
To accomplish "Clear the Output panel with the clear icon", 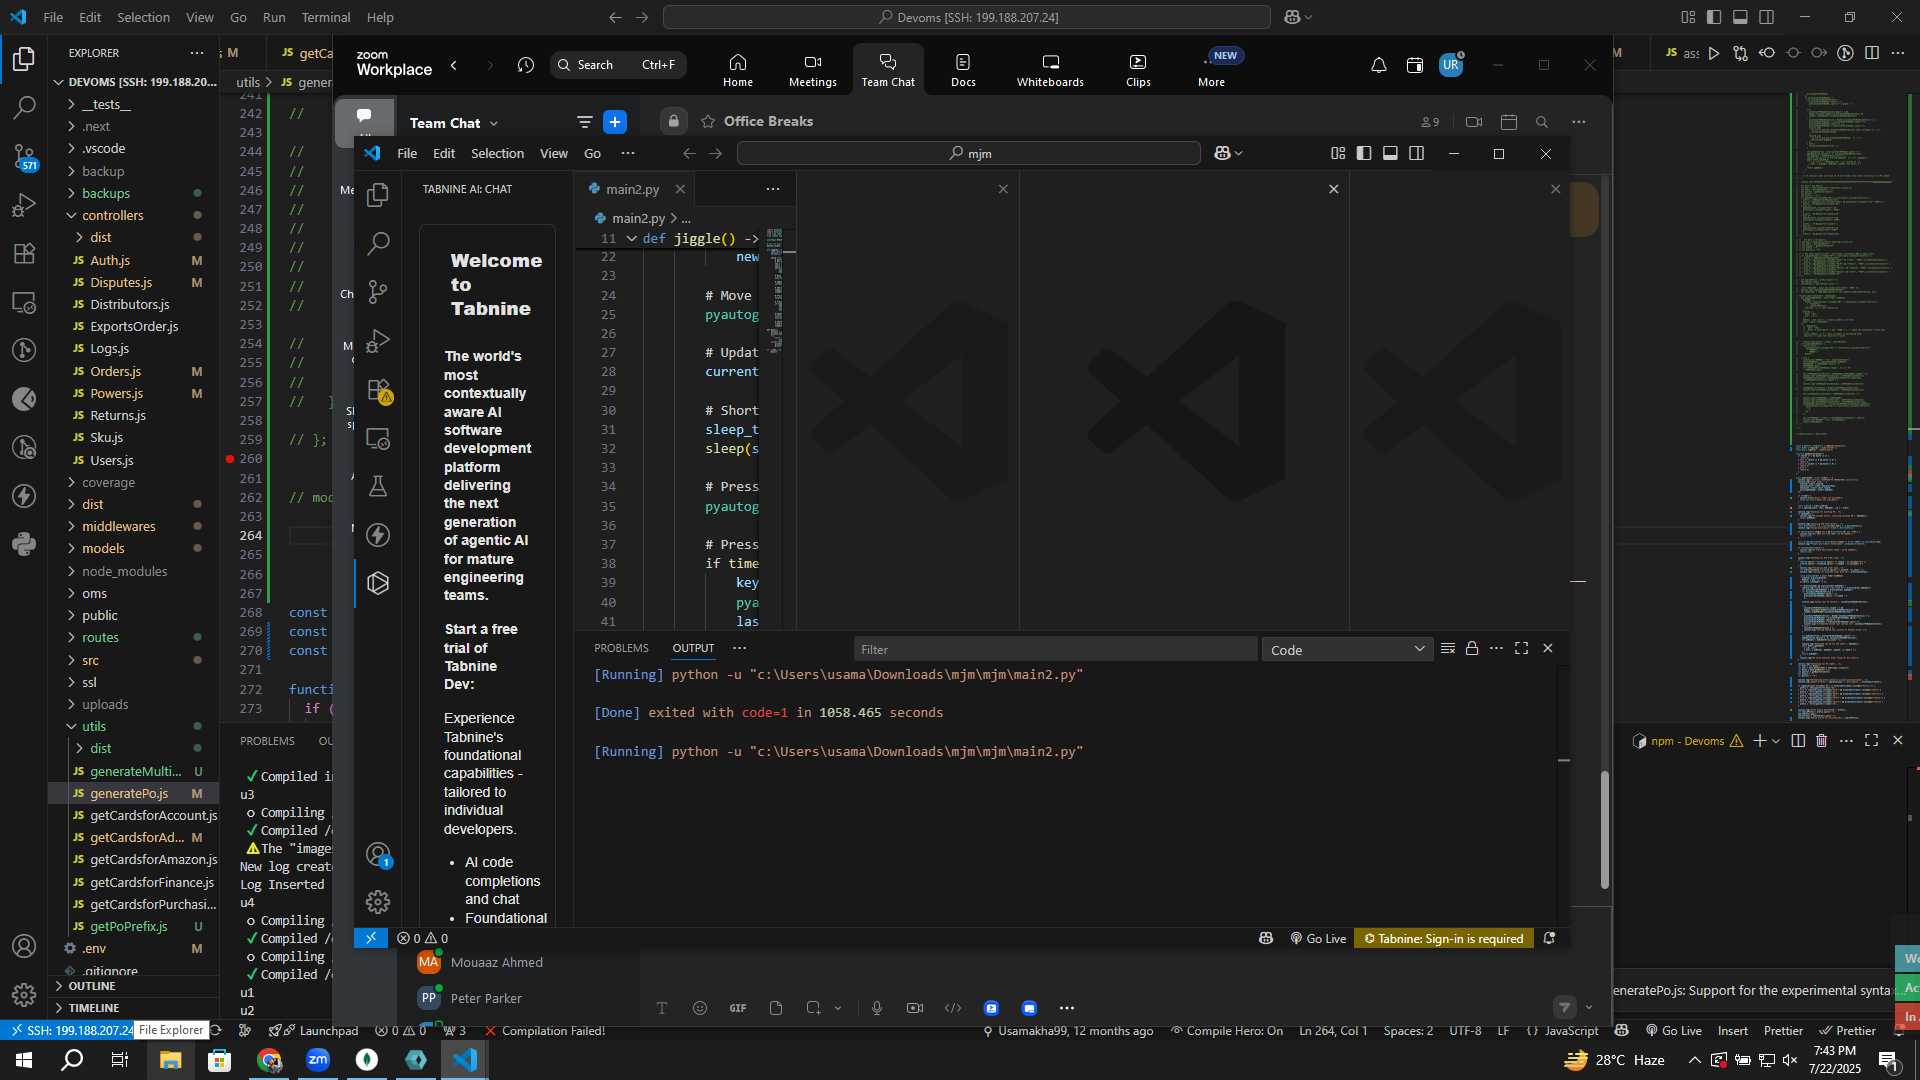I will coord(1447,649).
